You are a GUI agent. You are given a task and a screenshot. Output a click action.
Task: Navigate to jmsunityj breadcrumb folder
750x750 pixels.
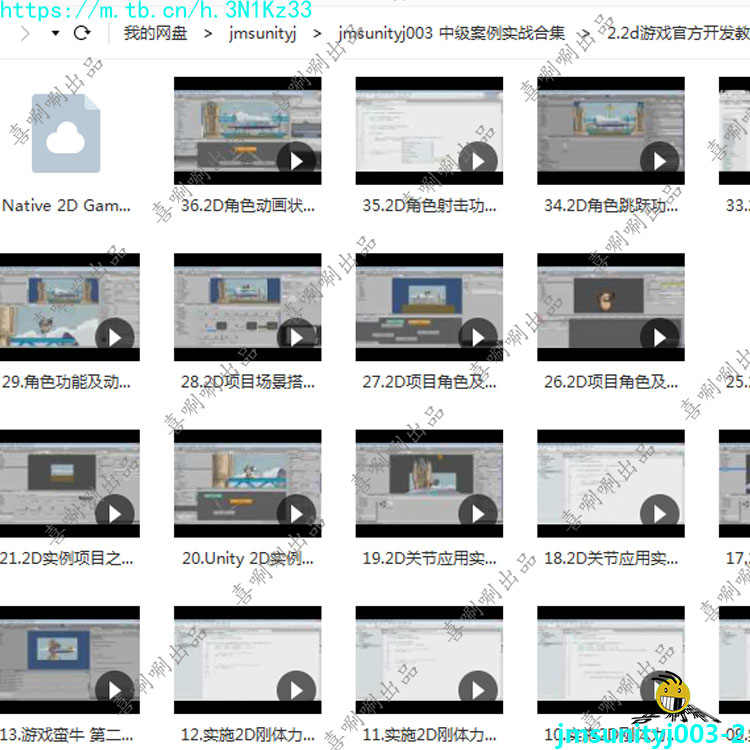262,34
